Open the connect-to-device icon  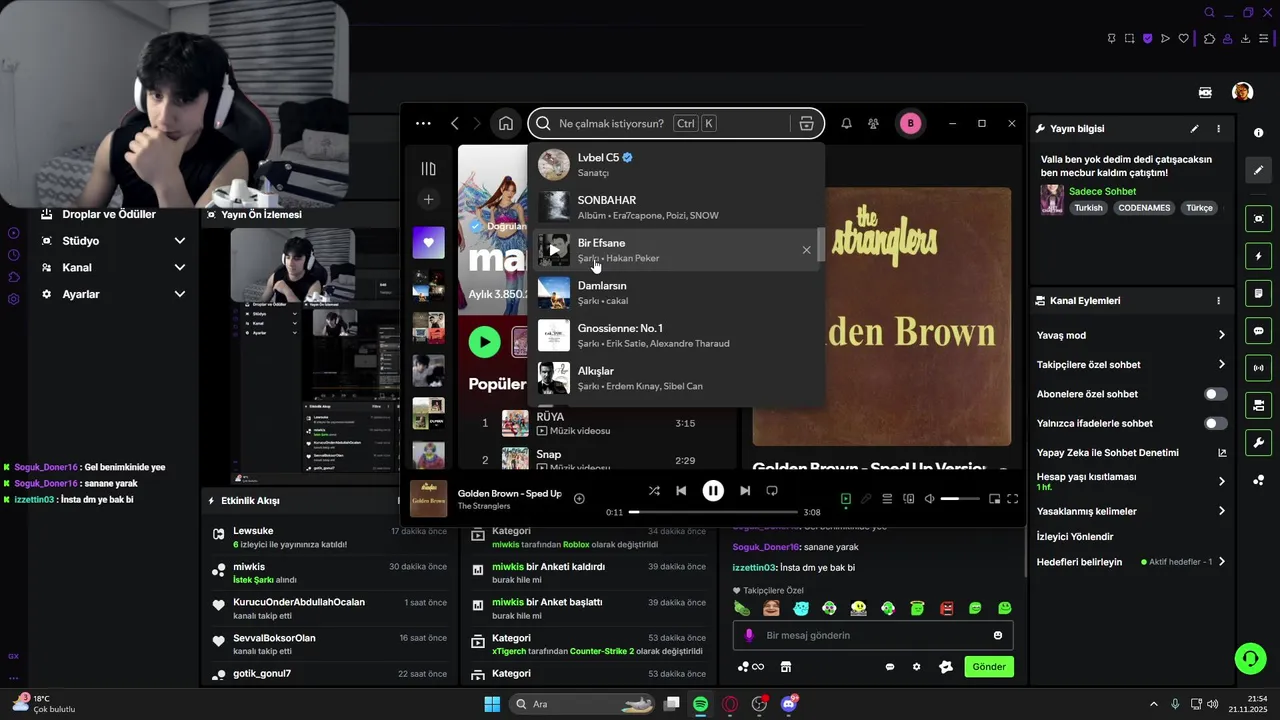coord(909,499)
